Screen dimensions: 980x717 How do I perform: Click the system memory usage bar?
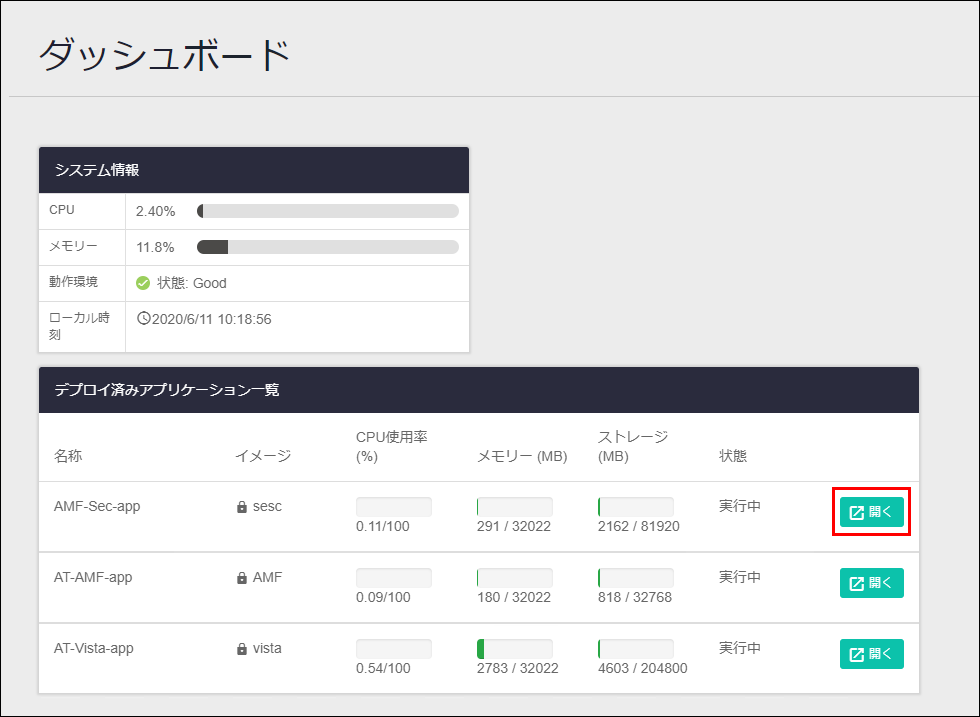point(328,247)
